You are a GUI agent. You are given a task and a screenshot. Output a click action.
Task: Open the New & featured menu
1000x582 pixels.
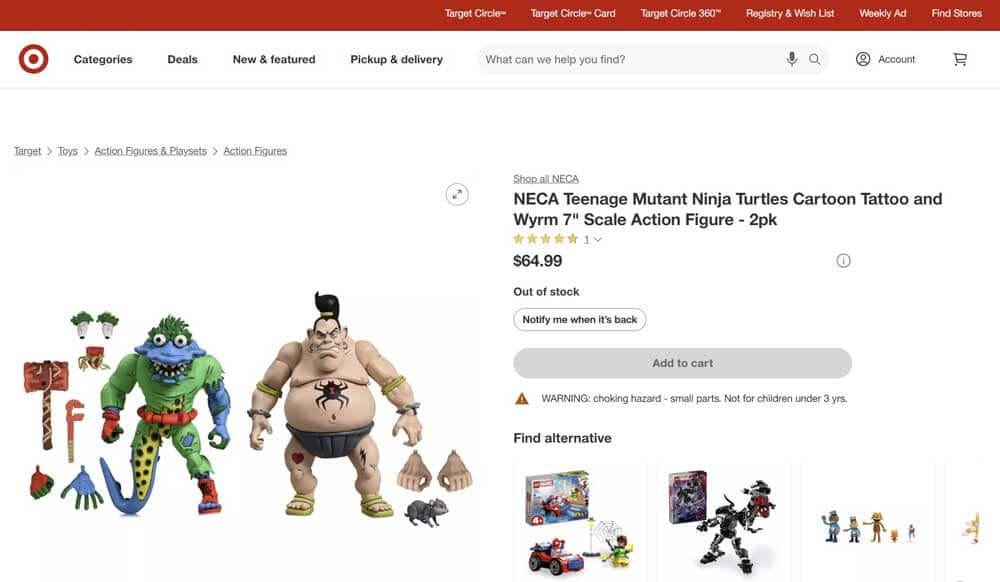[274, 59]
